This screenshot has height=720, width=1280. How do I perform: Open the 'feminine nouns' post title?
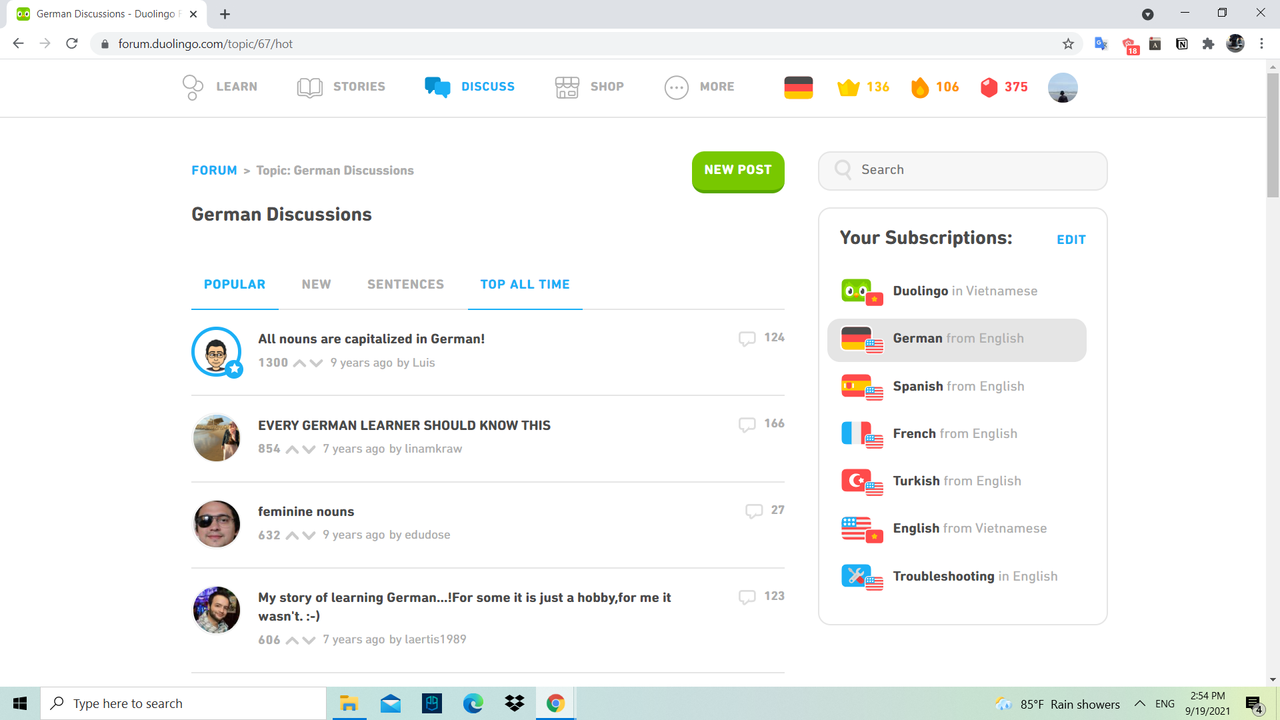pos(306,511)
